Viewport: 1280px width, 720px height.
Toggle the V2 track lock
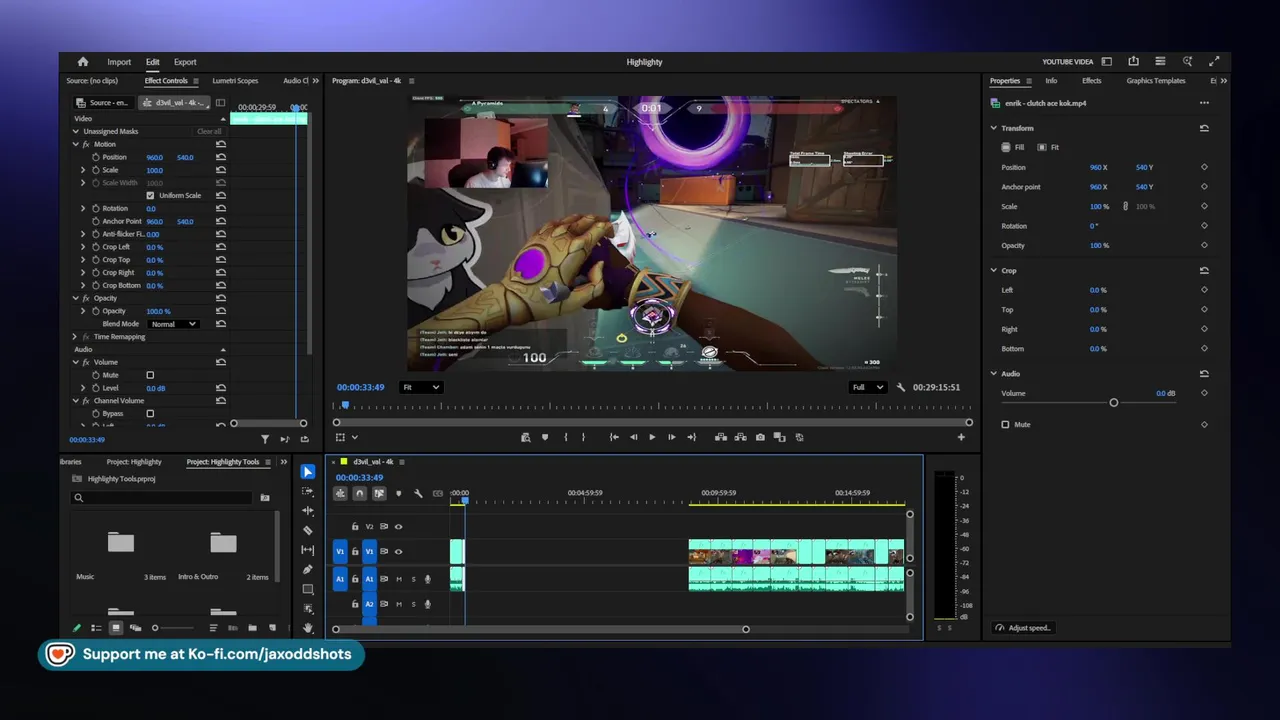click(x=355, y=526)
